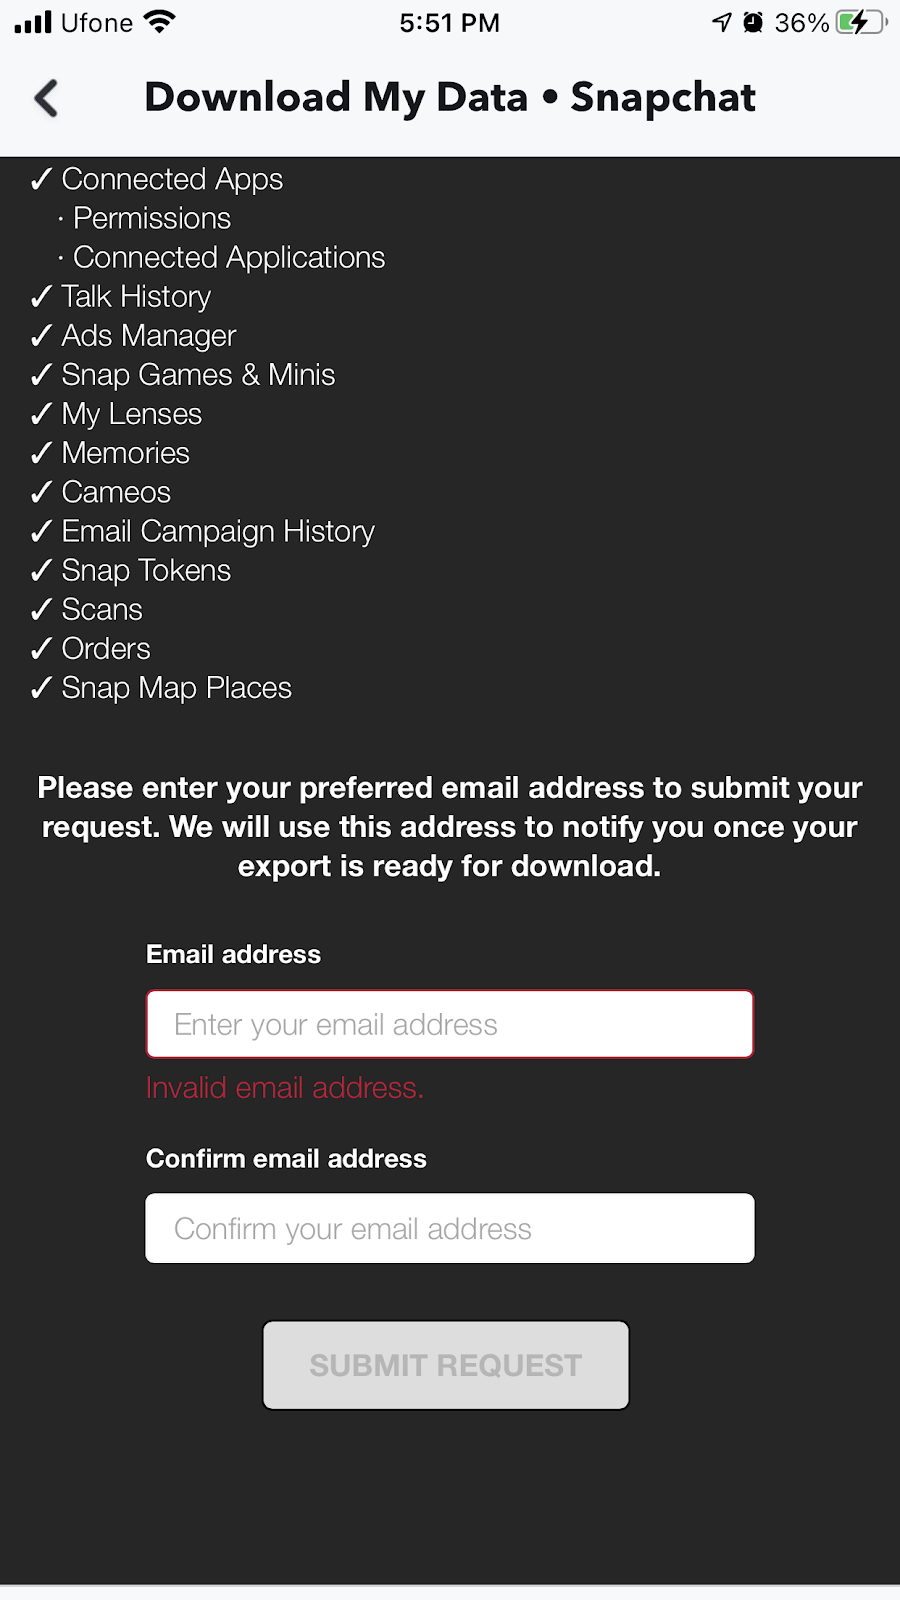Tap the checkmark beside Snap Map Places

pyautogui.click(x=41, y=689)
